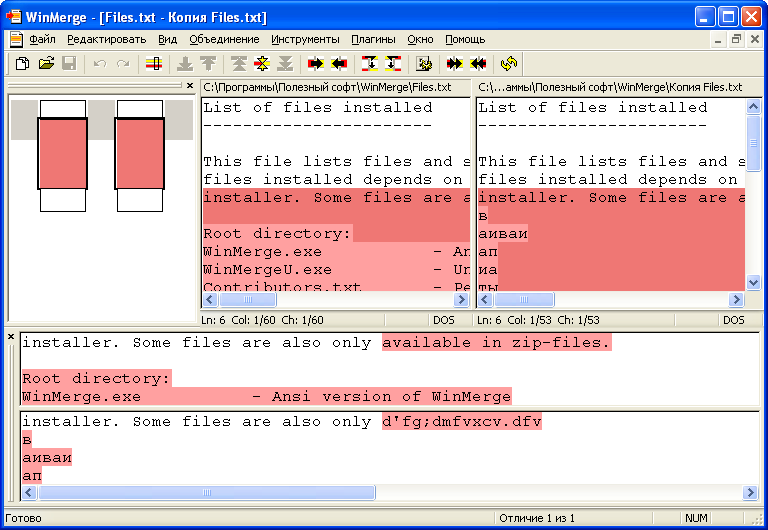The width and height of the screenshot is (768, 530).
Task: Click diff pane horizontal scroll thumb
Action: (x=207, y=492)
